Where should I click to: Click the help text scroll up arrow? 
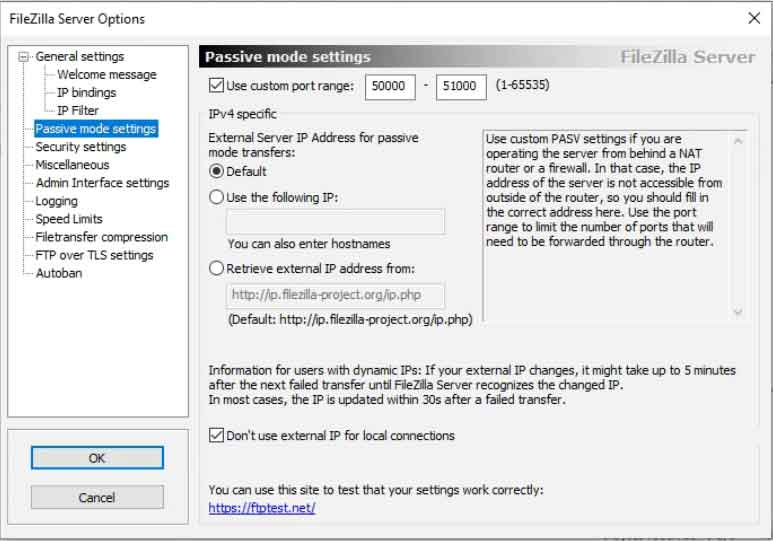click(x=738, y=141)
